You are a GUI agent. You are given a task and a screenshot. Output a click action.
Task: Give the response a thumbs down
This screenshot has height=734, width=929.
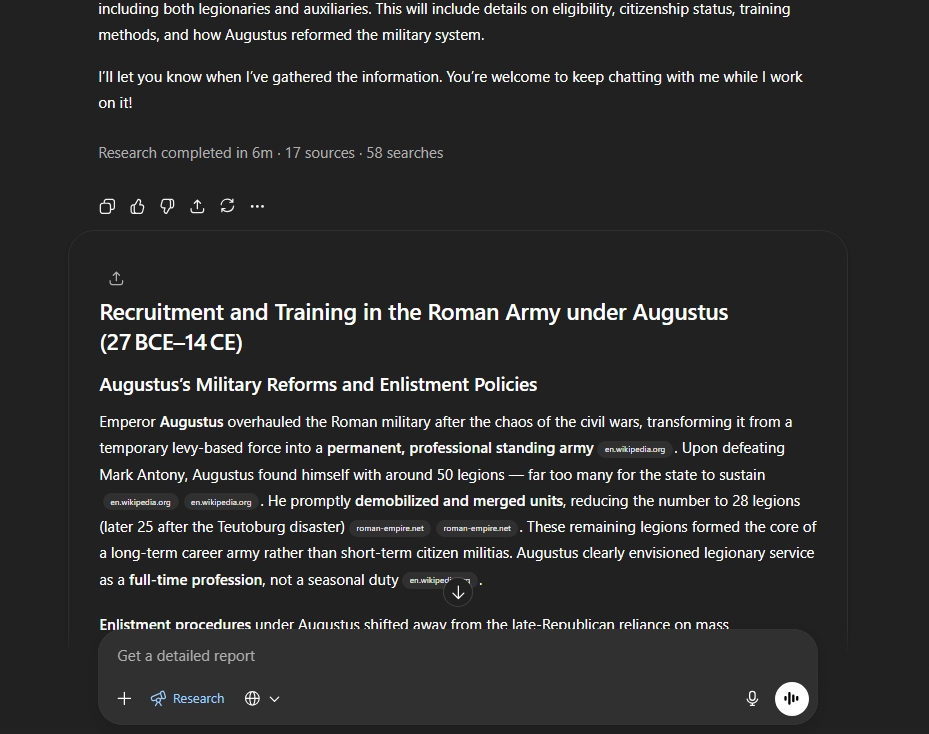(x=167, y=206)
